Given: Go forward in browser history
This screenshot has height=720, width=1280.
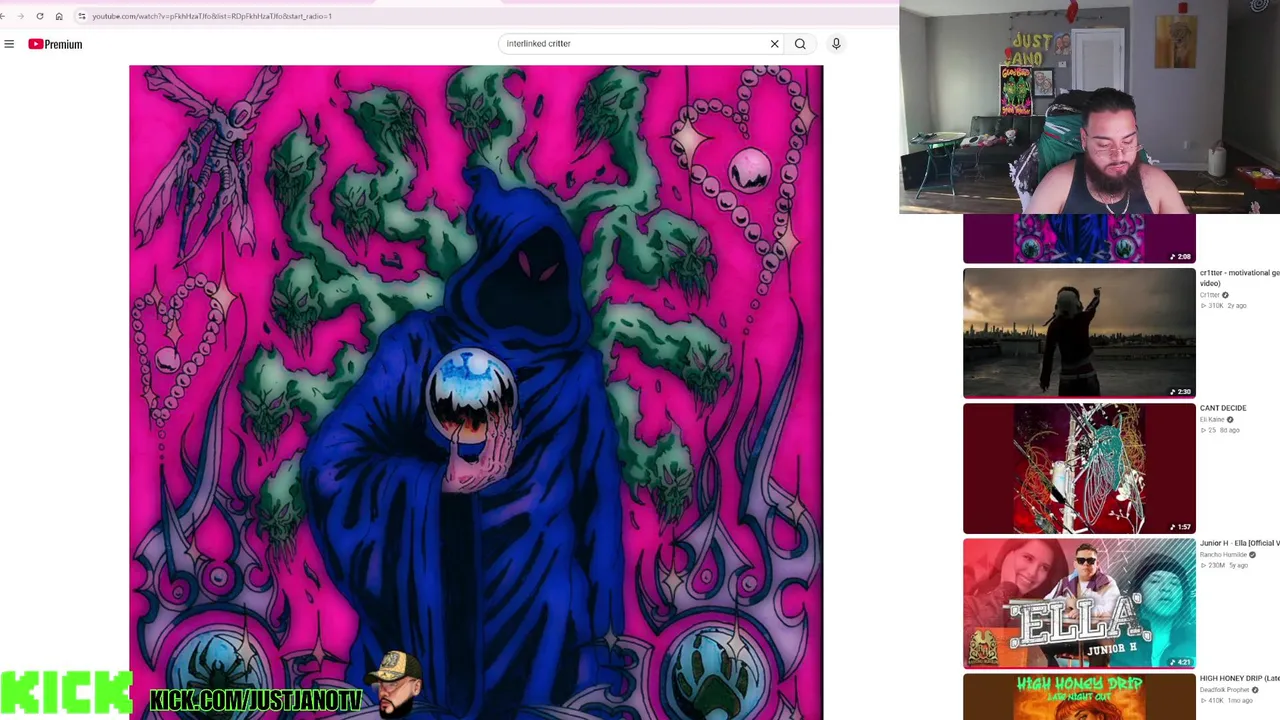Looking at the screenshot, I should coord(20,16).
